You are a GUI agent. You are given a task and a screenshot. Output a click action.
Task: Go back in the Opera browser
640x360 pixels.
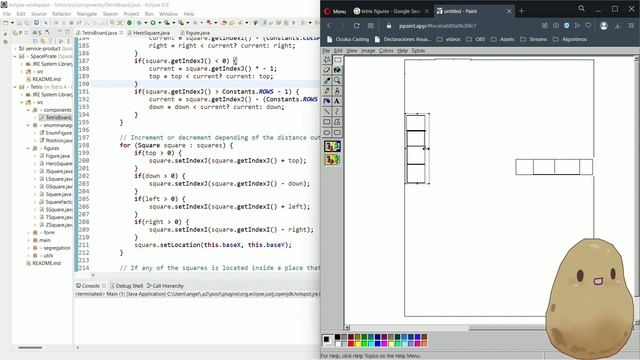click(x=329, y=26)
